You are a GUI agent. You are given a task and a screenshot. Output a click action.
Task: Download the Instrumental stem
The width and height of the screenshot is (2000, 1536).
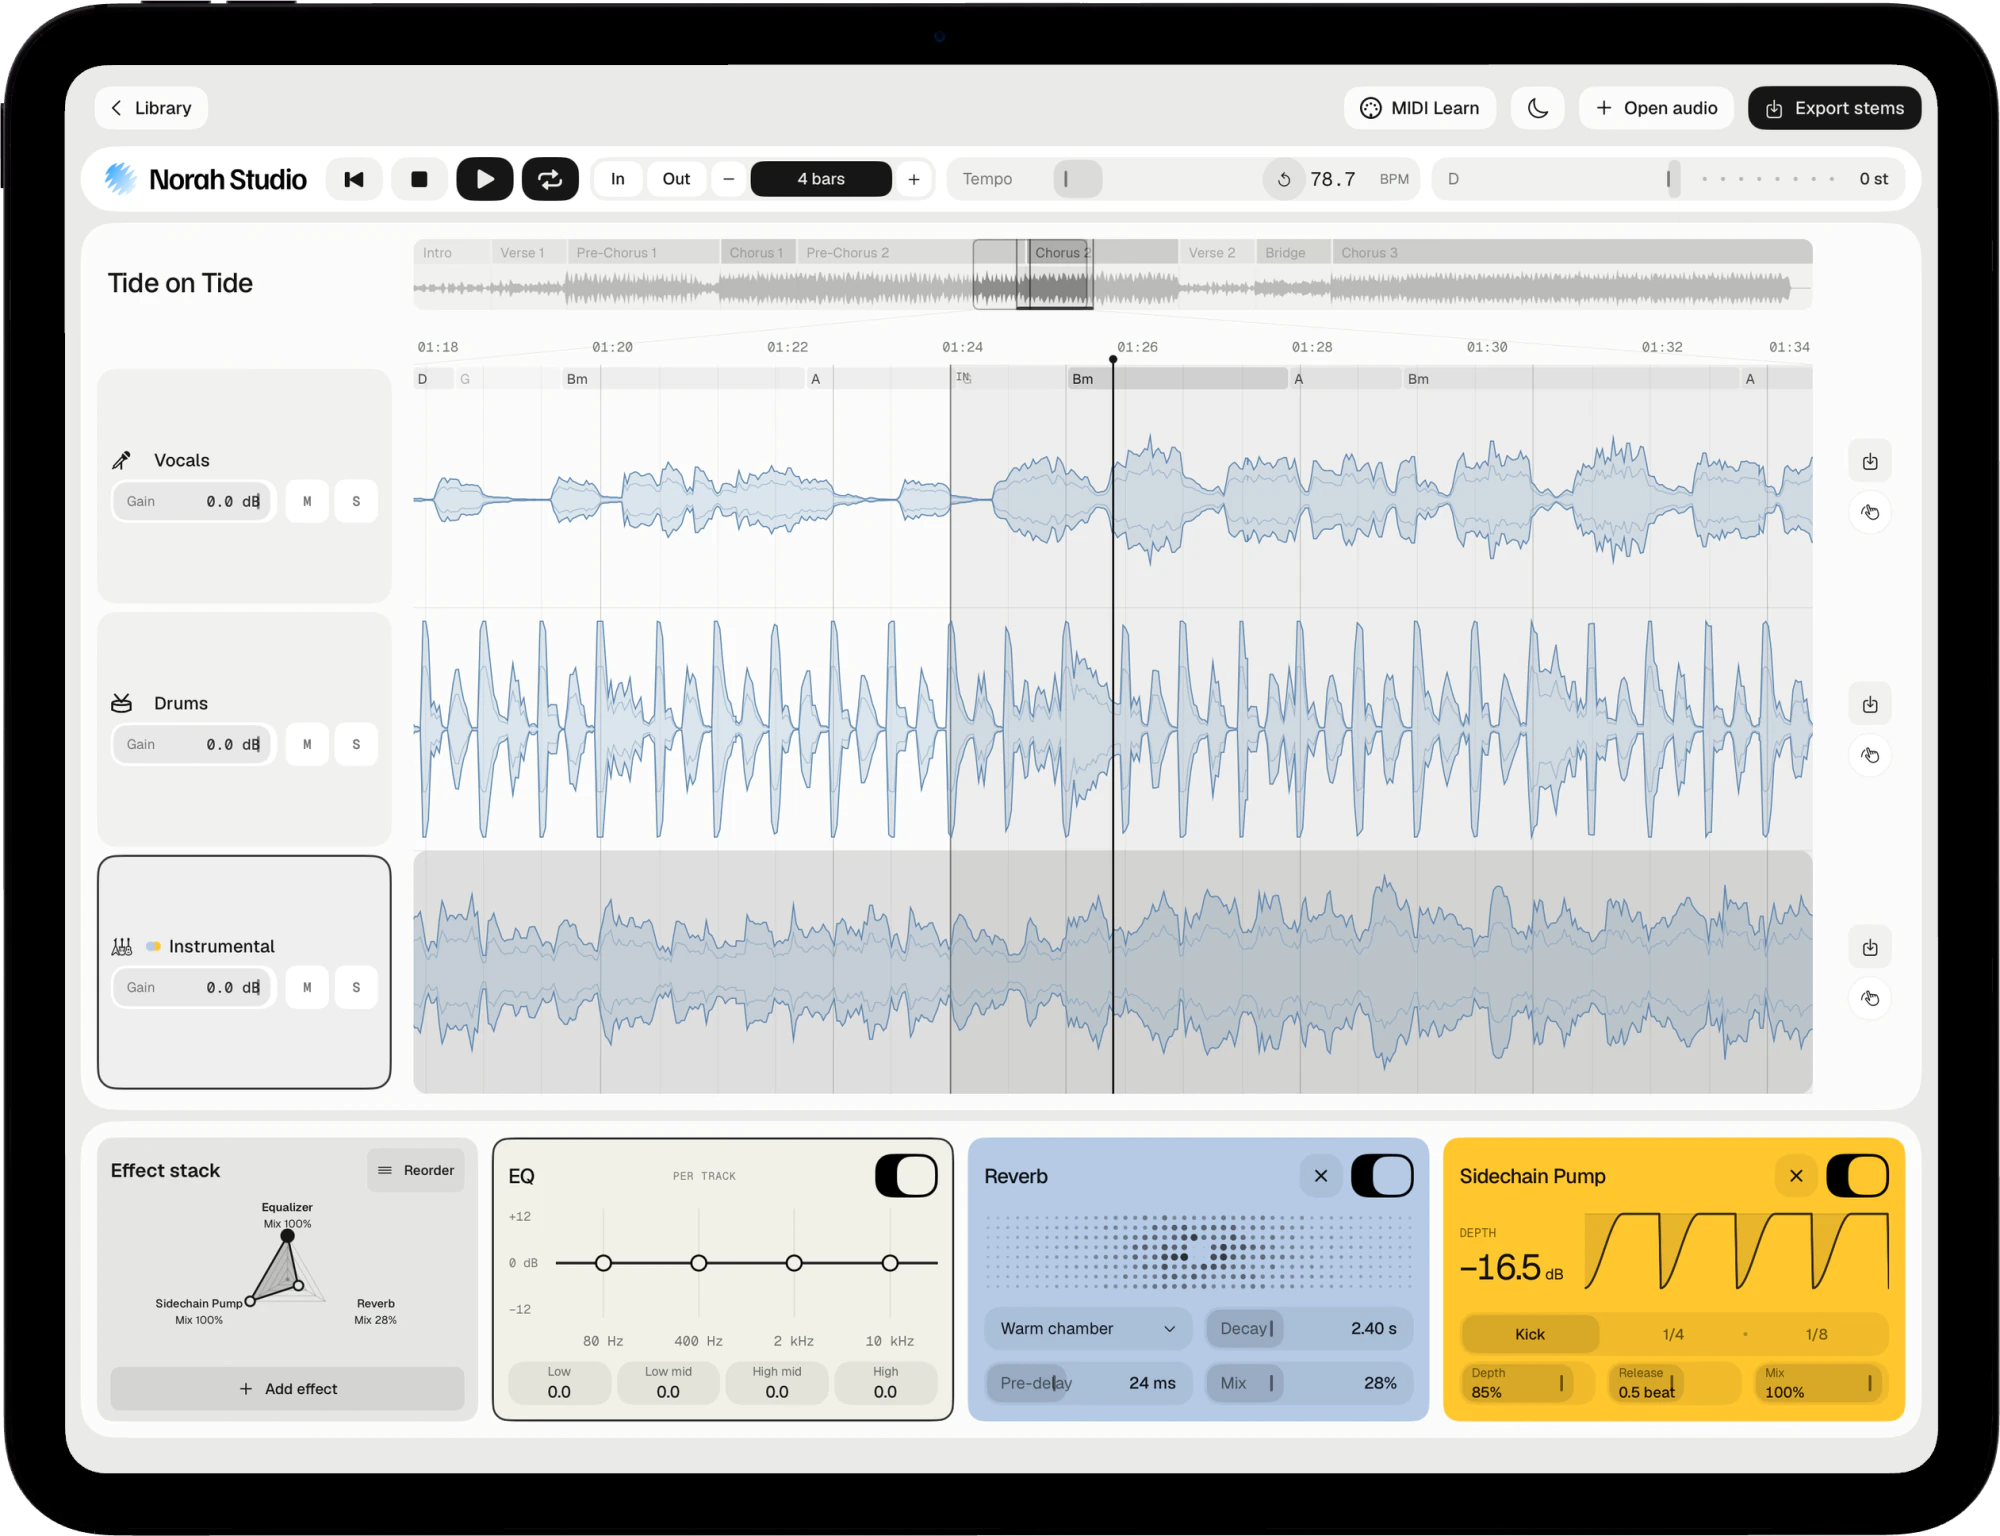1870,948
